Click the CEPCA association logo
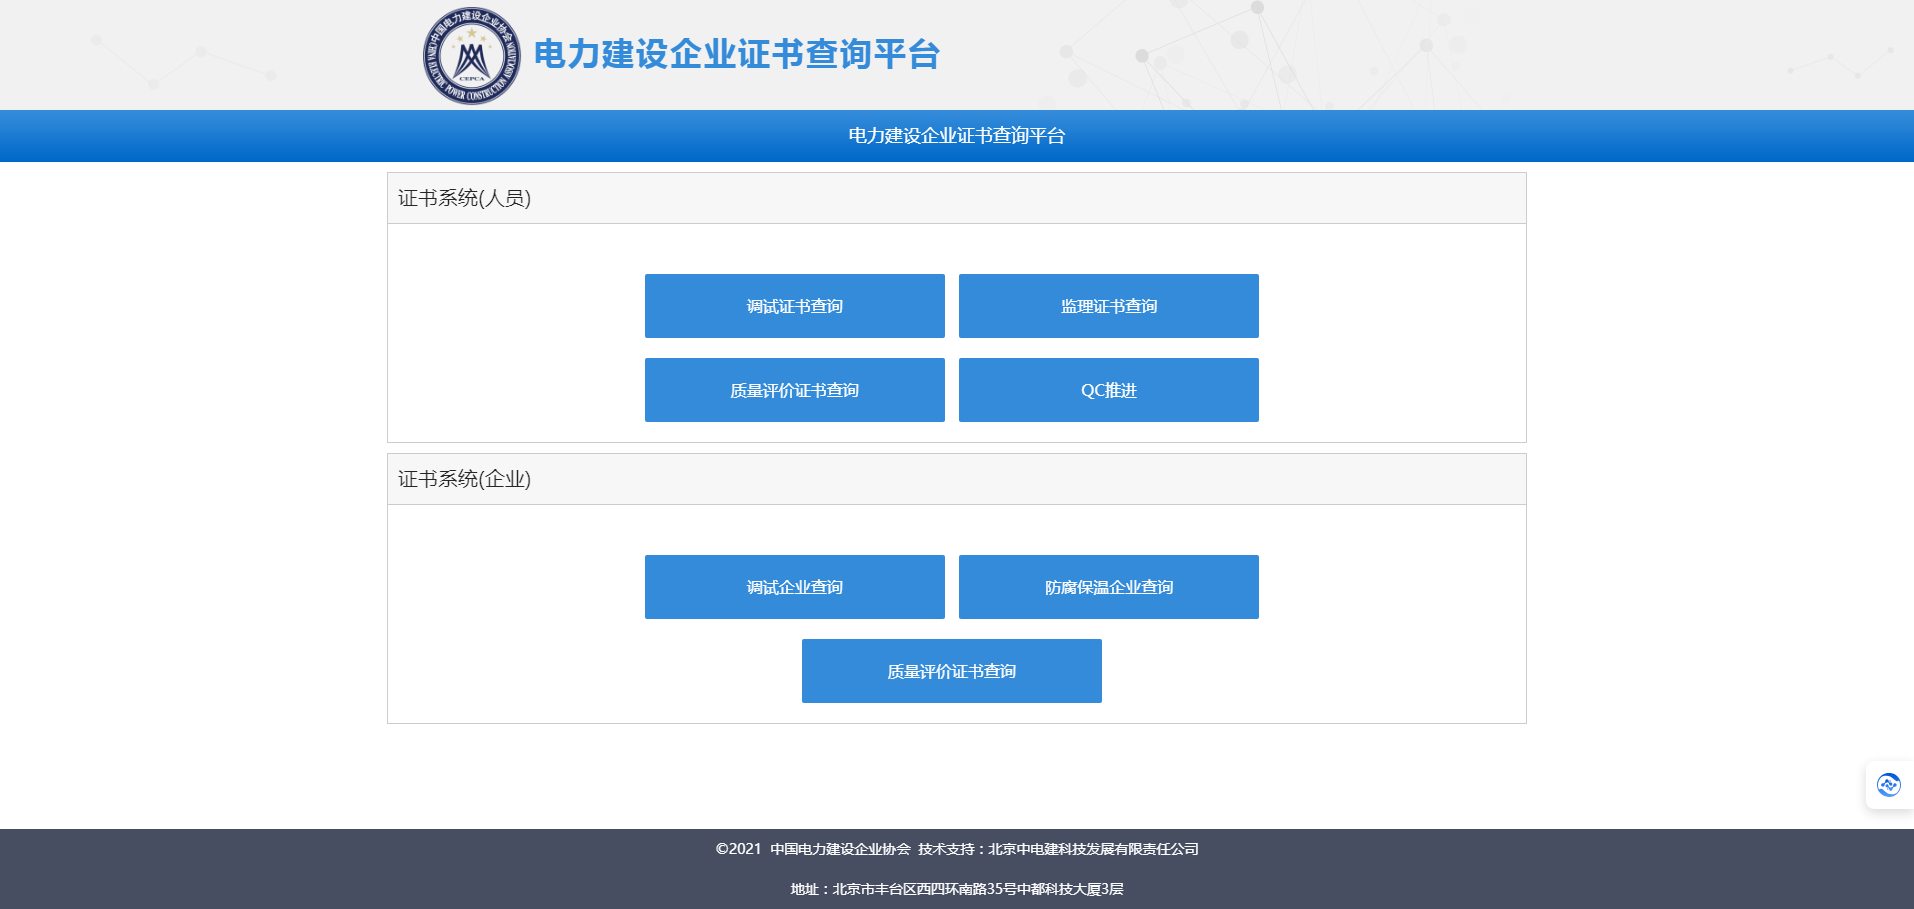 [x=471, y=56]
